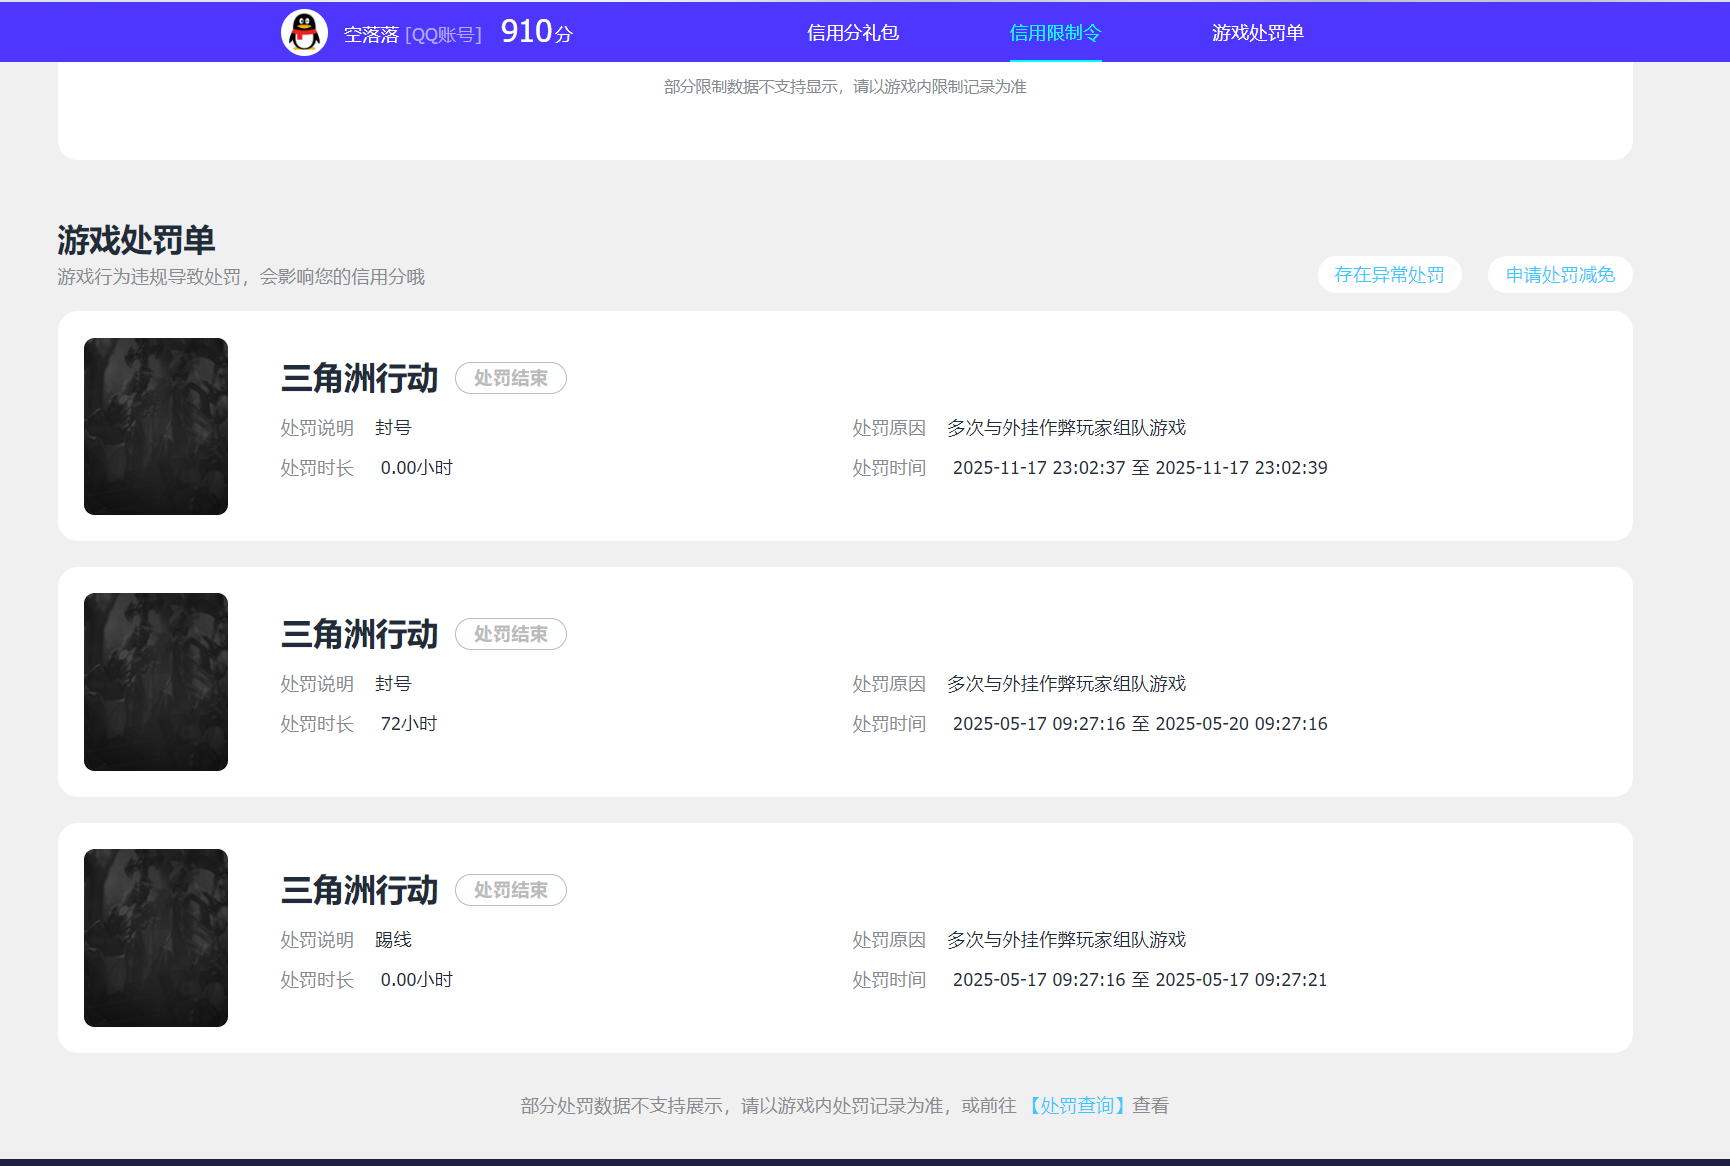The height and width of the screenshot is (1166, 1730).
Task: Click time range 2025-11-17 23:02:37 至 23:02:39
Action: pos(1140,468)
